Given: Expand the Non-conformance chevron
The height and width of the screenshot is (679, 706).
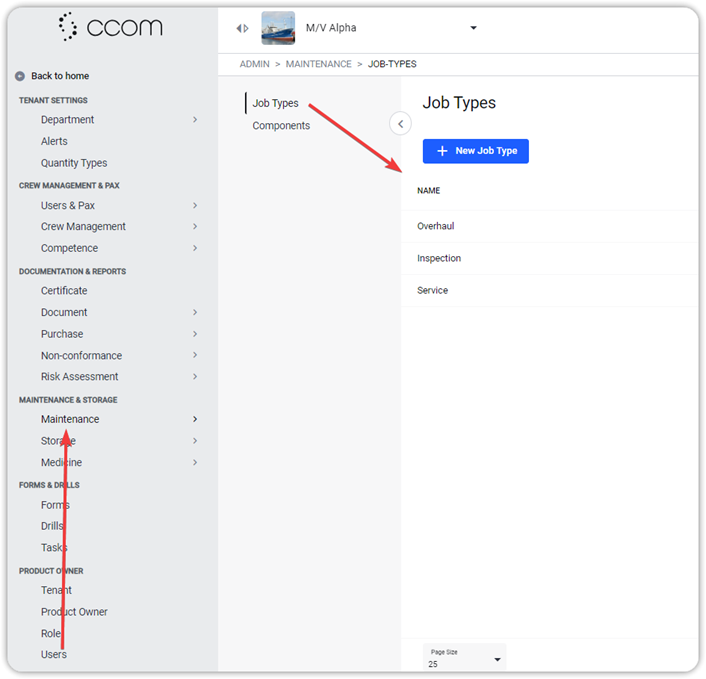Looking at the screenshot, I should click(x=195, y=355).
